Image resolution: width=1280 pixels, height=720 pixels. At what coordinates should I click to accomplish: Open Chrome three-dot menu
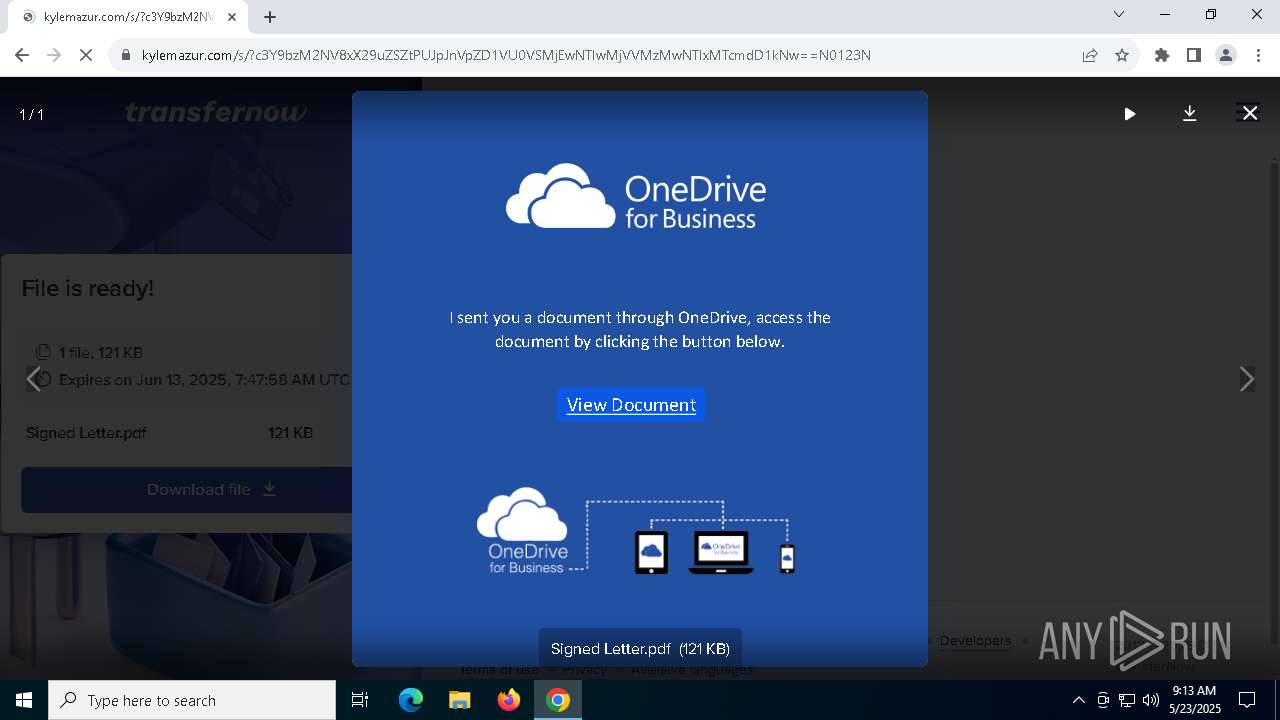coord(1258,55)
